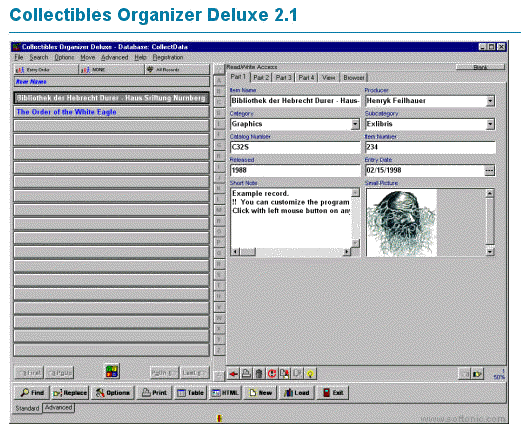Click inside the Short Note text area

click(x=291, y=218)
